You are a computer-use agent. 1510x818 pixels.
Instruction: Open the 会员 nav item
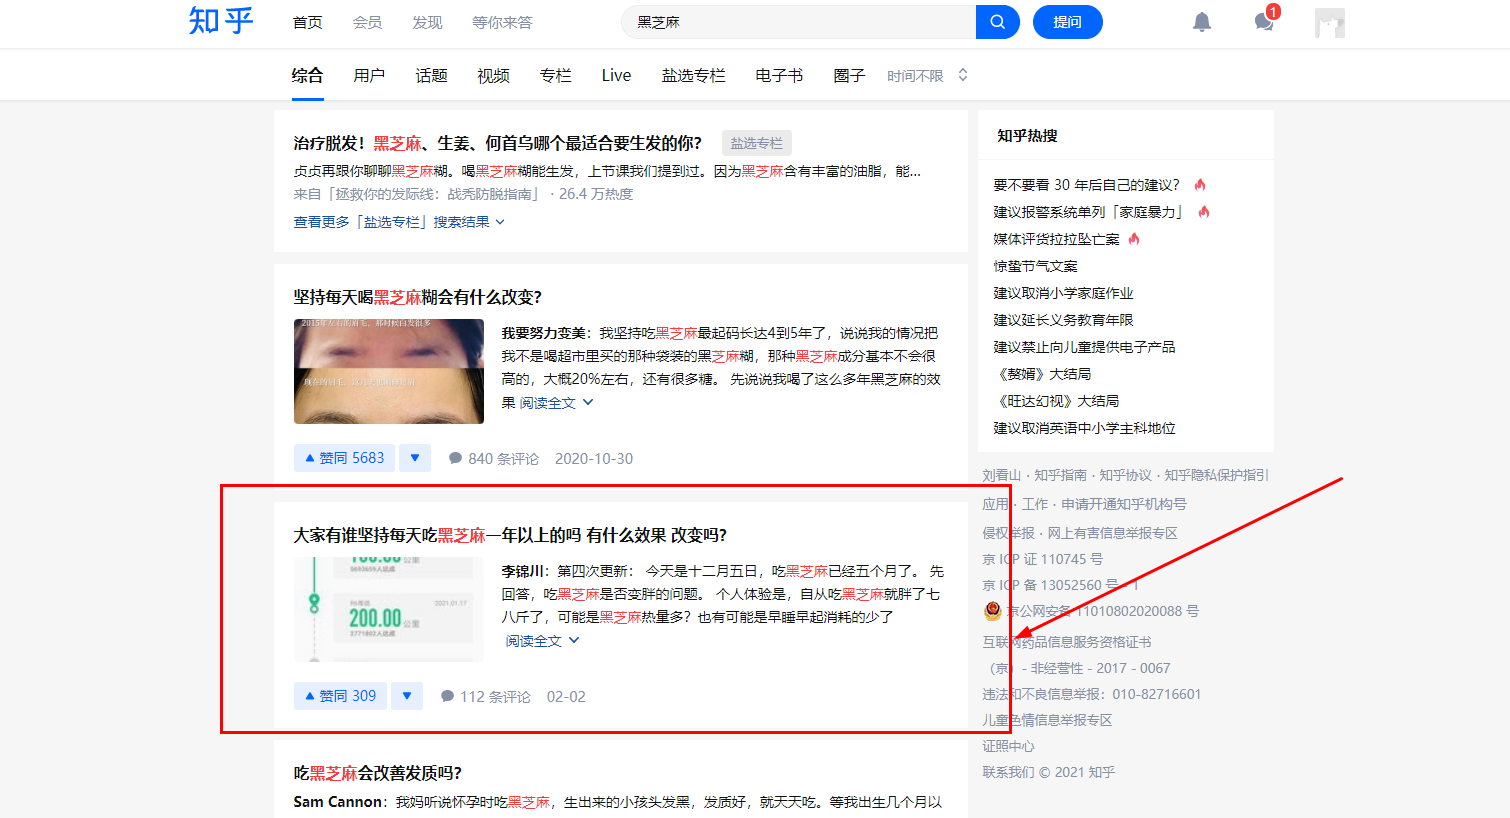click(x=367, y=22)
